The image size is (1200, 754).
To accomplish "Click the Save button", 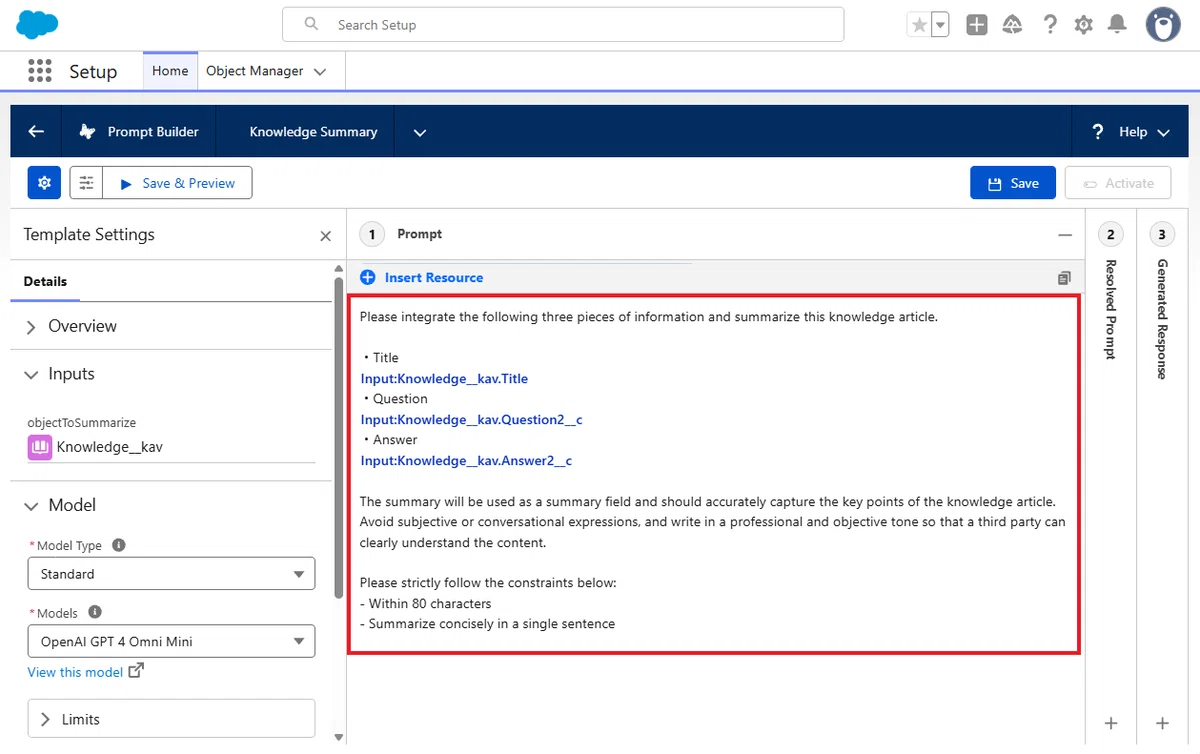I will [x=1012, y=183].
